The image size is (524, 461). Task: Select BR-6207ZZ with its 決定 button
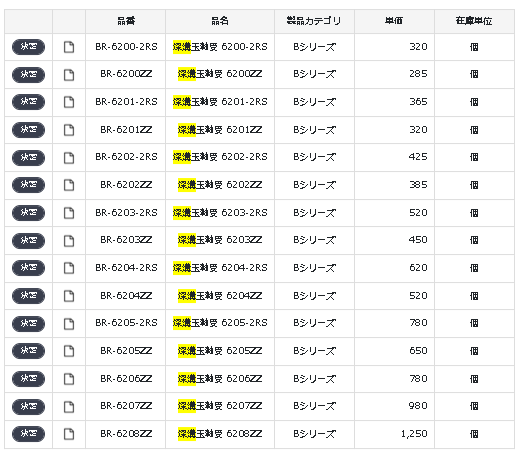click(x=28, y=406)
